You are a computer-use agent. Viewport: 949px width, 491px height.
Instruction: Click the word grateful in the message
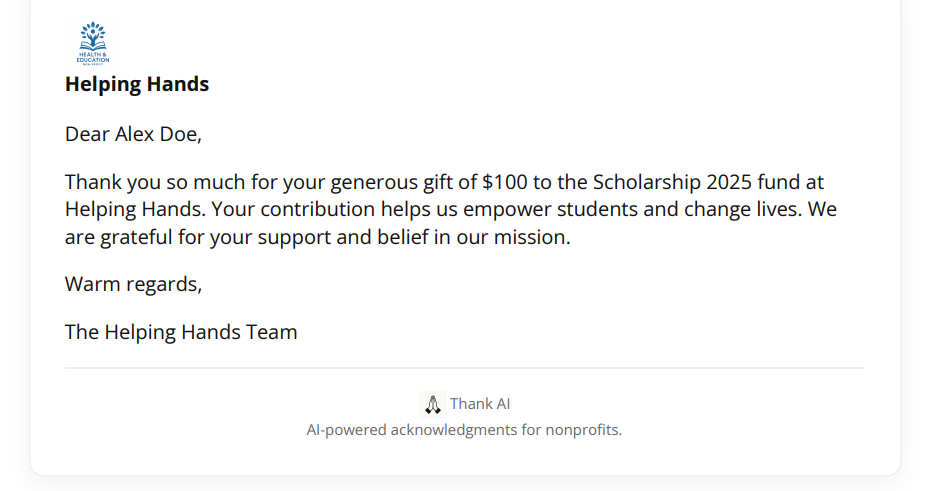click(136, 237)
